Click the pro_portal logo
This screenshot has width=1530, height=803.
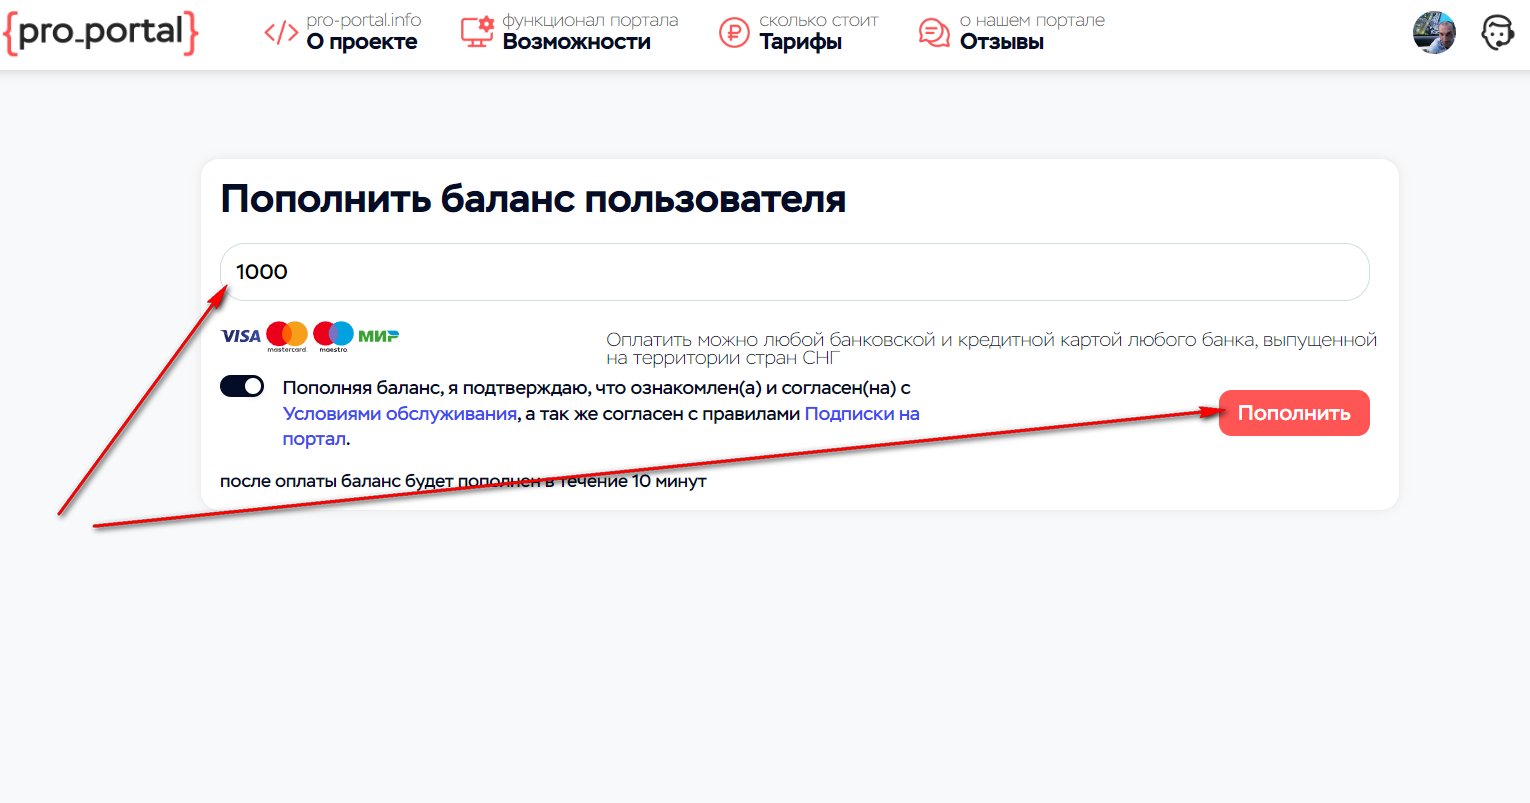(101, 33)
